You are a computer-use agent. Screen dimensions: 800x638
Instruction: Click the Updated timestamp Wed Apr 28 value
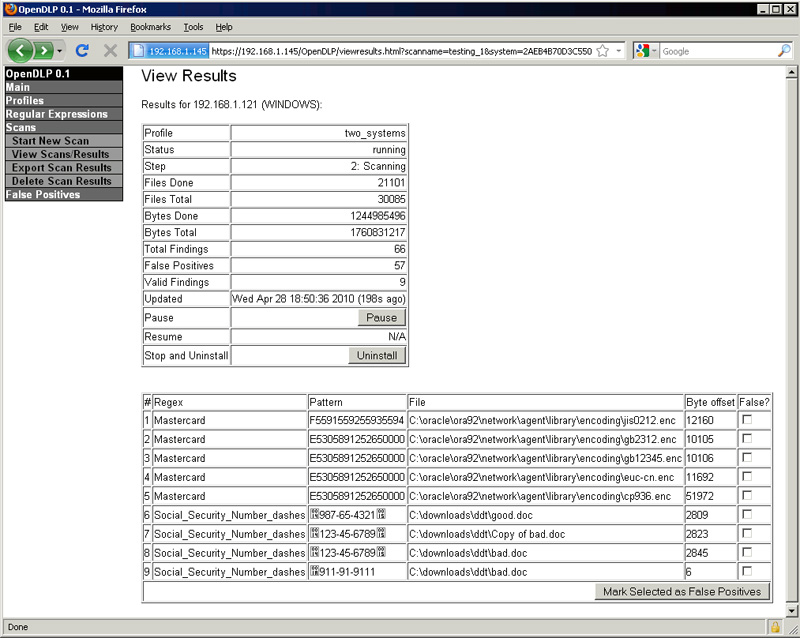pyautogui.click(x=319, y=299)
